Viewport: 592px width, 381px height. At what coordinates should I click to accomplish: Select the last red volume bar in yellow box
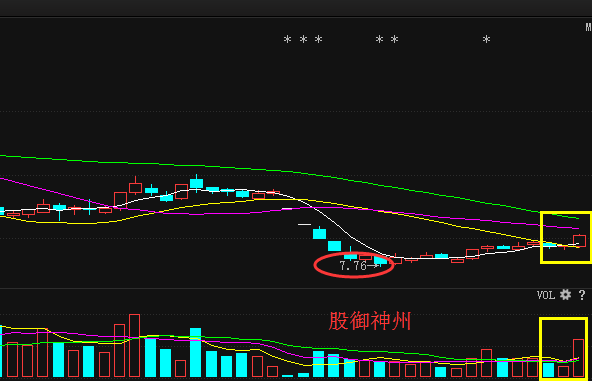579,358
